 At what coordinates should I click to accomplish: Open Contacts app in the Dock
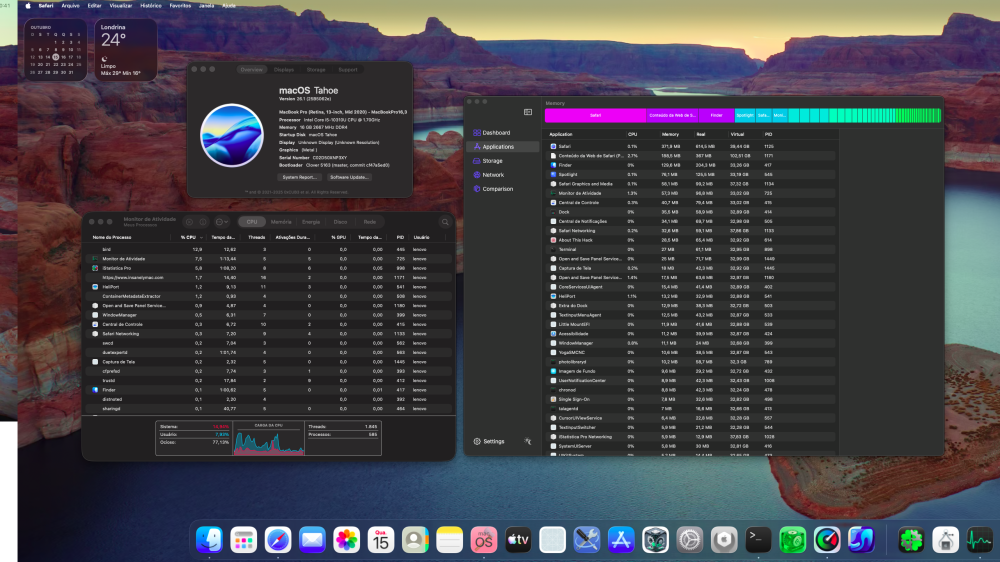415,540
